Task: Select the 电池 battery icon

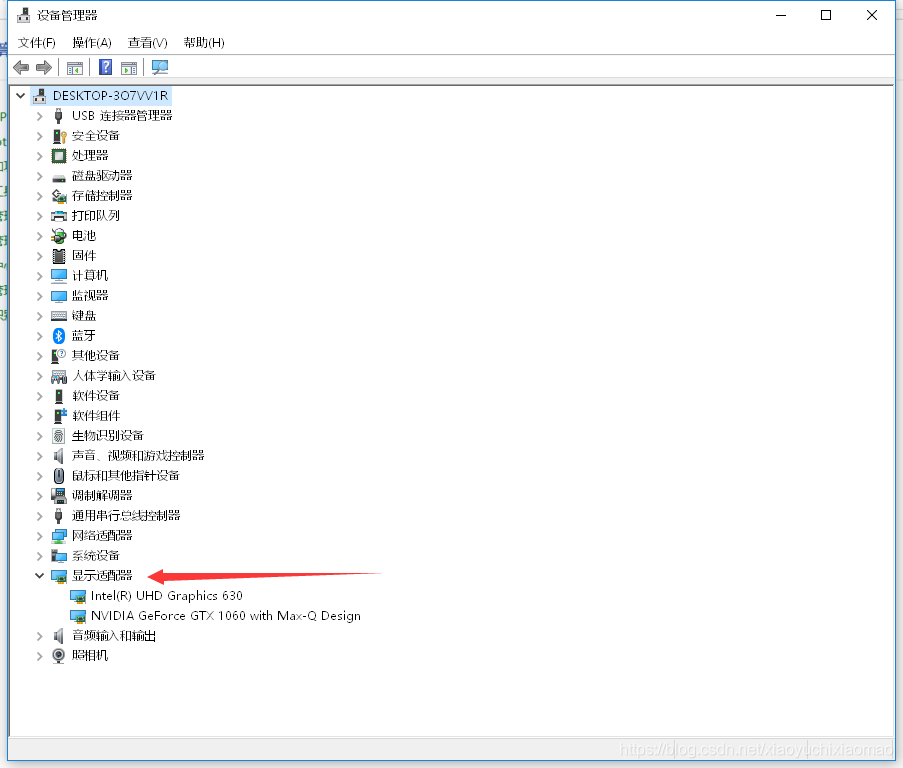Action: click(x=59, y=235)
